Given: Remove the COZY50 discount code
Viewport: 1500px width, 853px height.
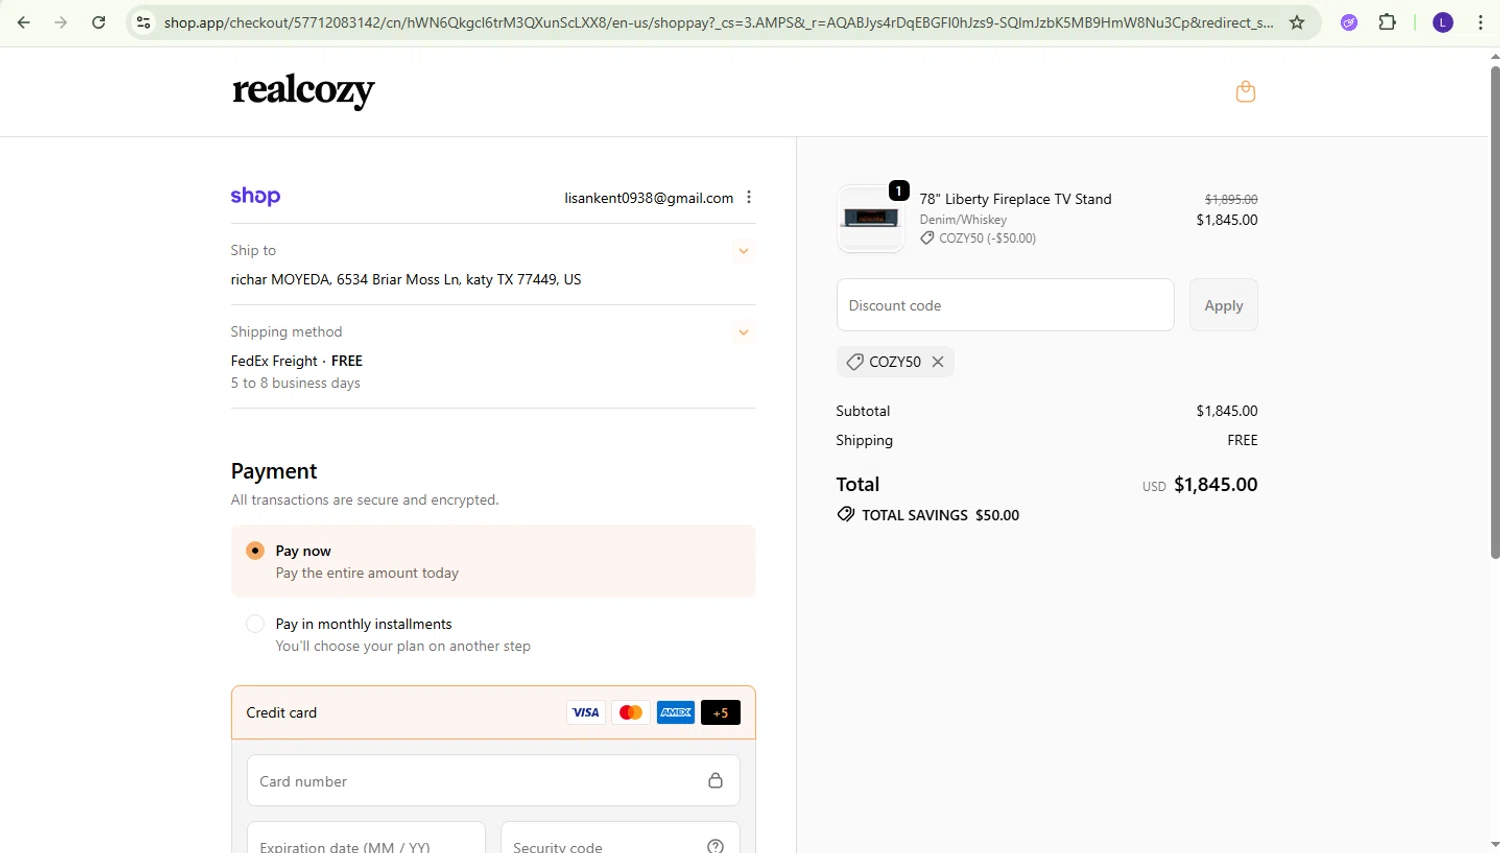Looking at the screenshot, I should click(x=937, y=362).
